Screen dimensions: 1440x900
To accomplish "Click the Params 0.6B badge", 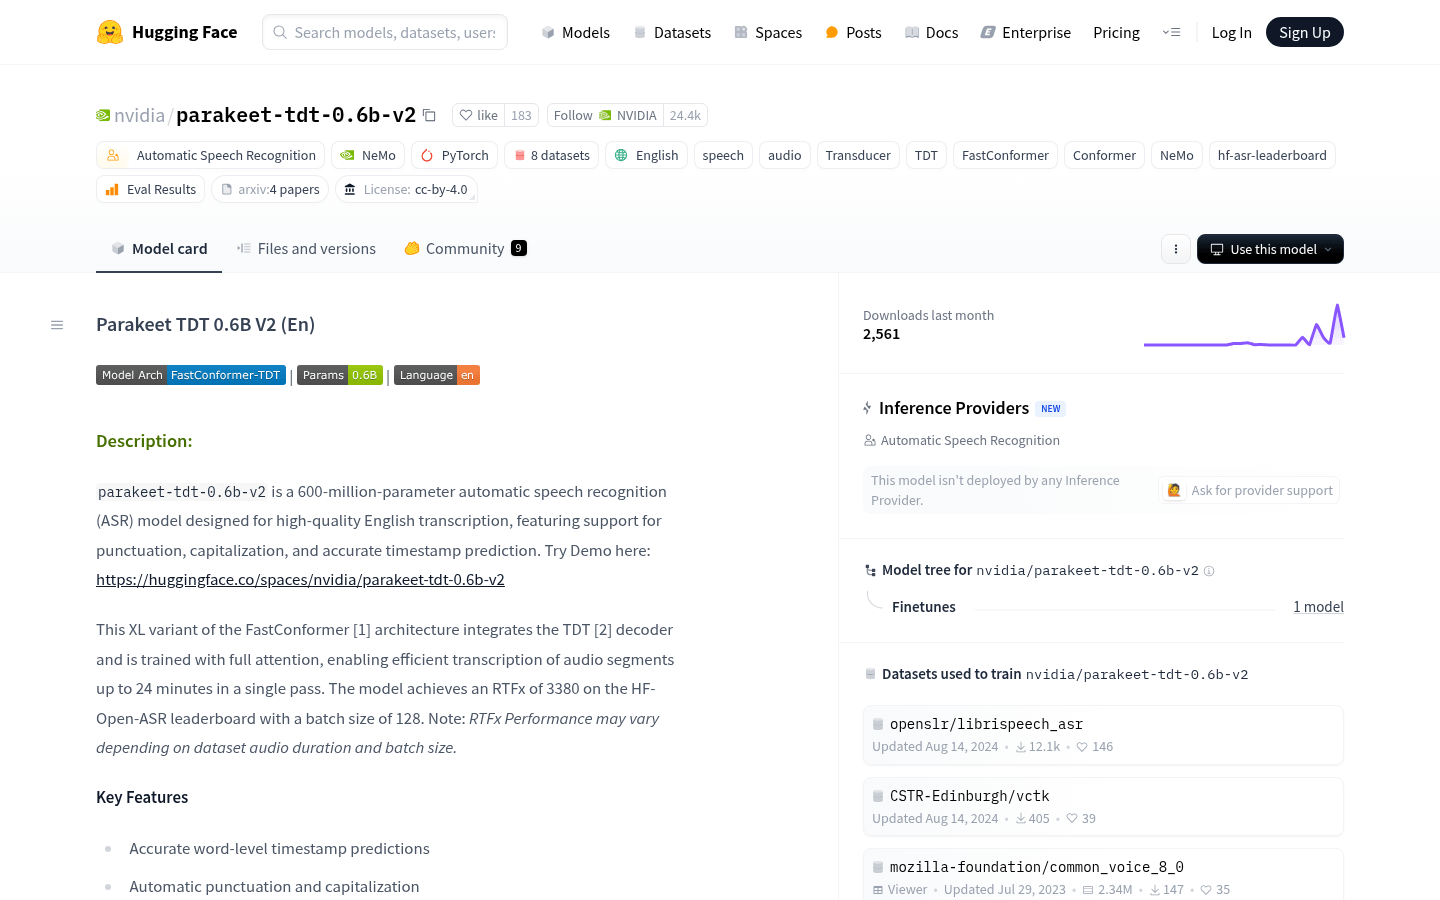I will click(x=340, y=375).
